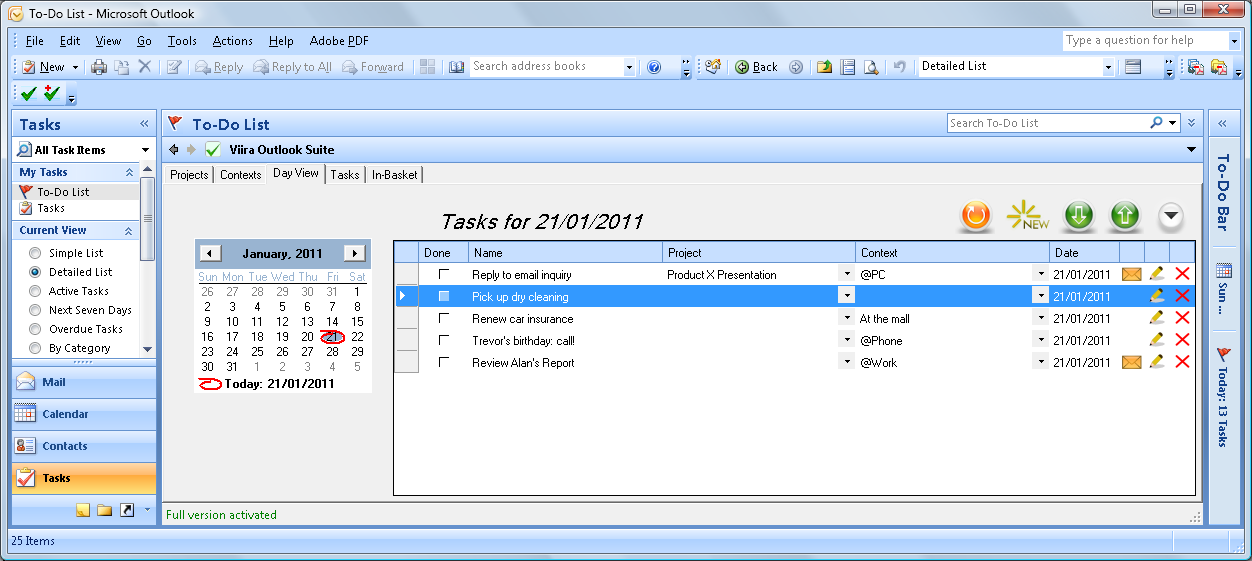This screenshot has width=1252, height=561.
Task: Open the Actions menu
Action: [x=232, y=41]
